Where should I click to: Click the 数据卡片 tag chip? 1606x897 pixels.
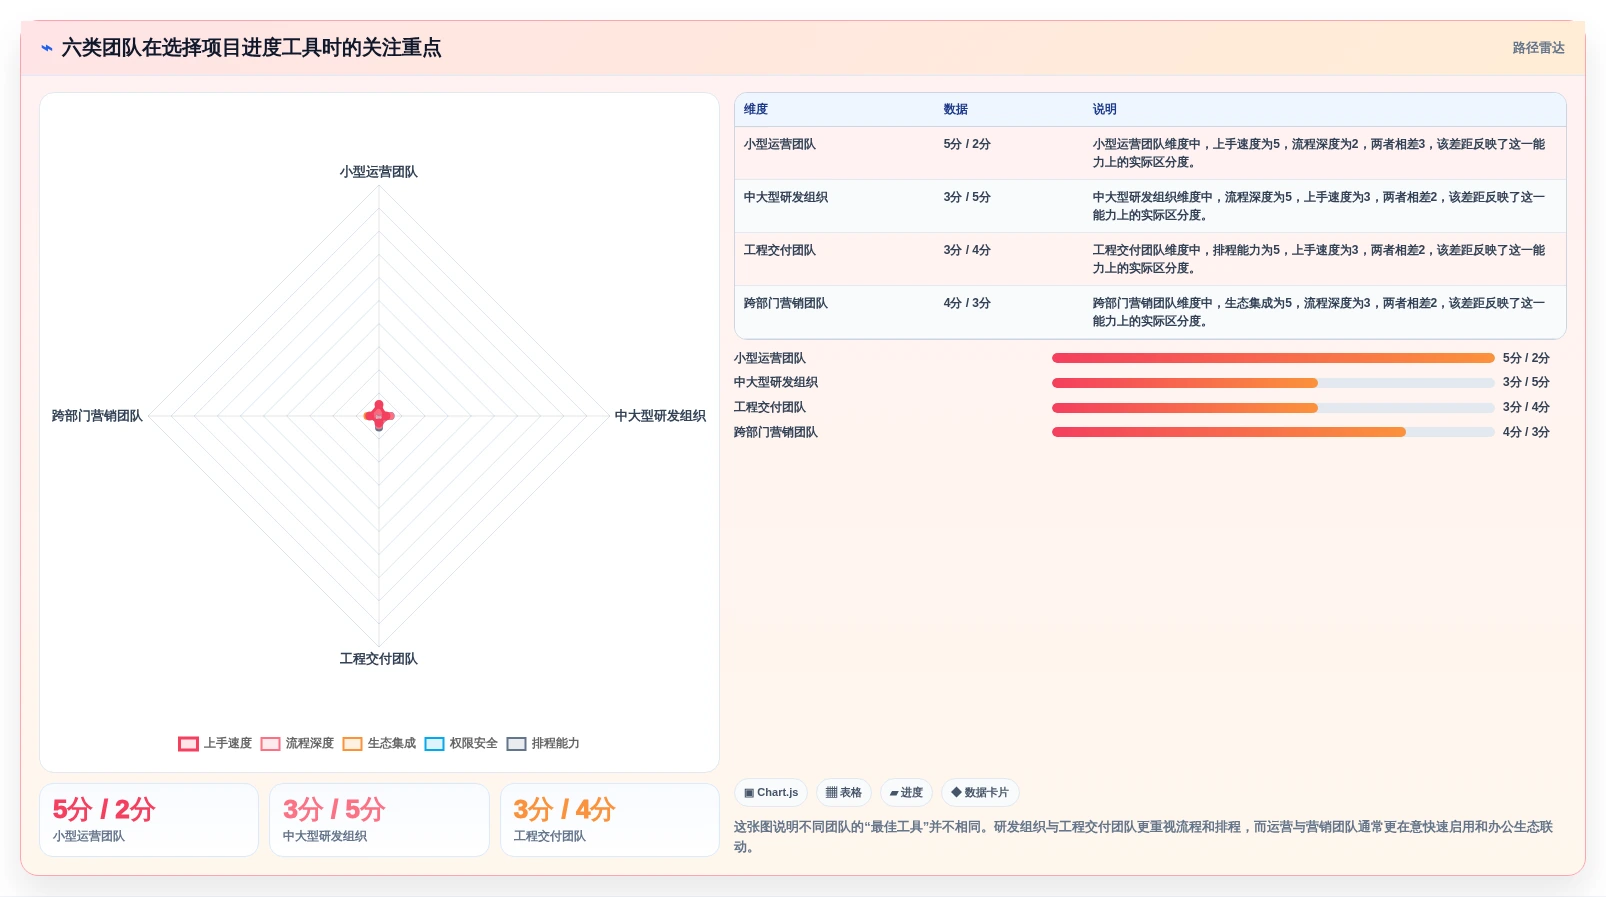(980, 792)
